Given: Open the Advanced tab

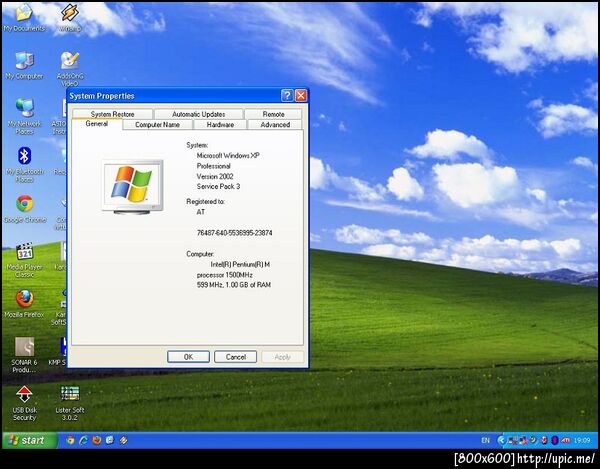Looking at the screenshot, I should 275,125.
